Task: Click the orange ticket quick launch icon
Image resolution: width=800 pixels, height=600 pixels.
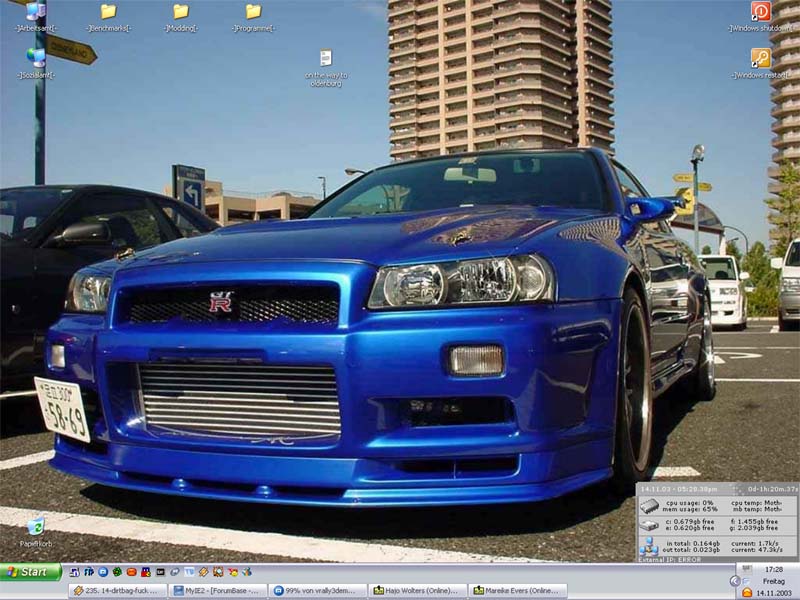Action: click(204, 572)
